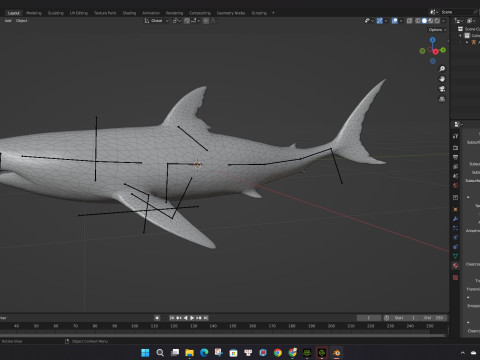
Task: Switch to wireframe viewport shading
Action: [x=418, y=21]
